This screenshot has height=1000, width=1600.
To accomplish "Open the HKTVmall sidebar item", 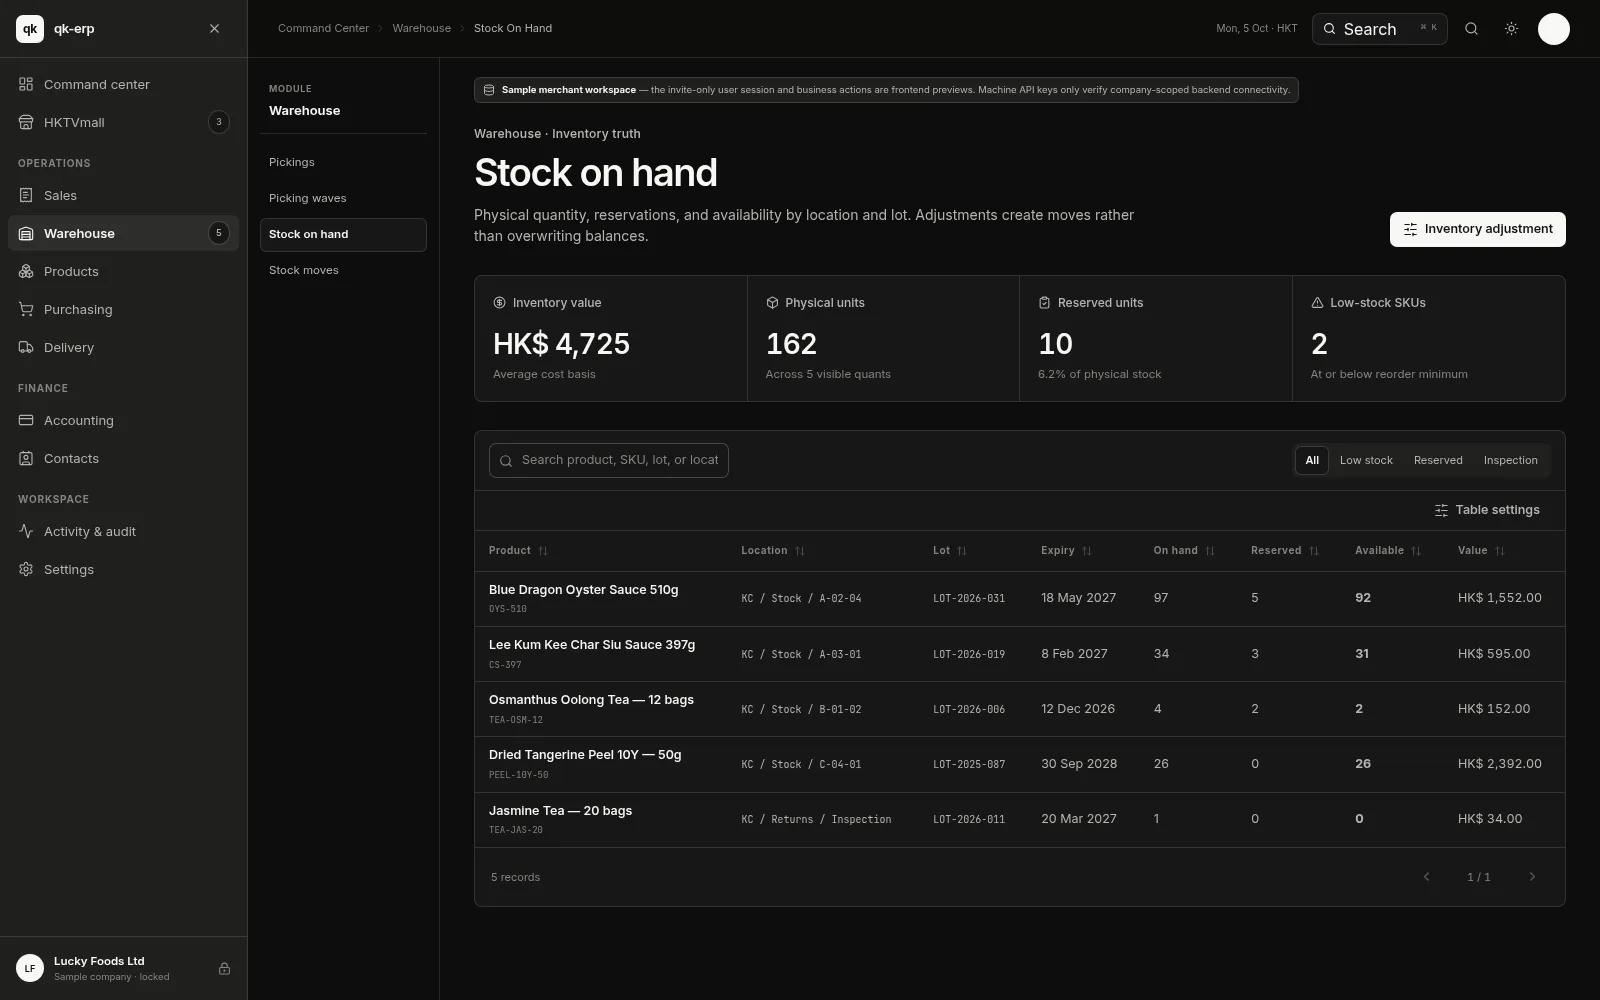I will click(x=123, y=122).
